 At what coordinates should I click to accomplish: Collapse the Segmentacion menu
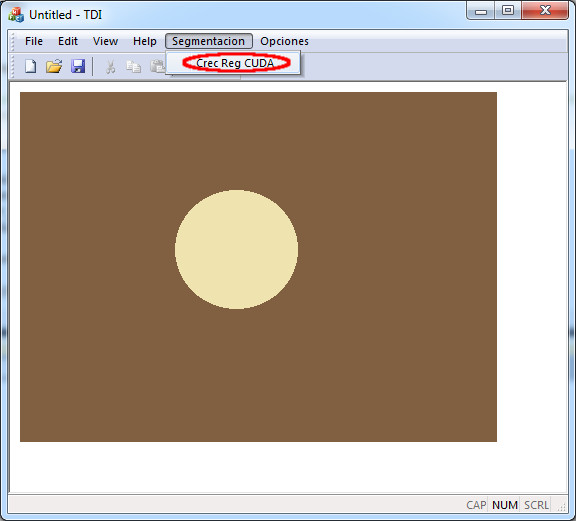(x=209, y=41)
